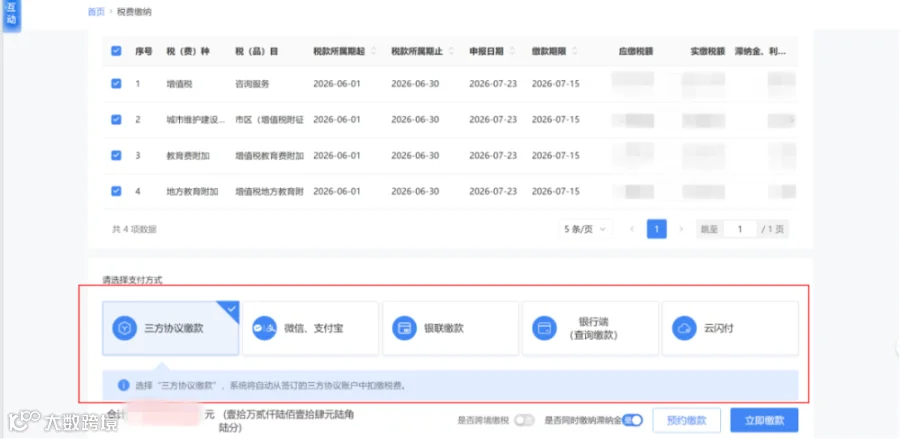Select 银行端（查询缴款） payment method
The width and height of the screenshot is (900, 439).
[591, 329]
